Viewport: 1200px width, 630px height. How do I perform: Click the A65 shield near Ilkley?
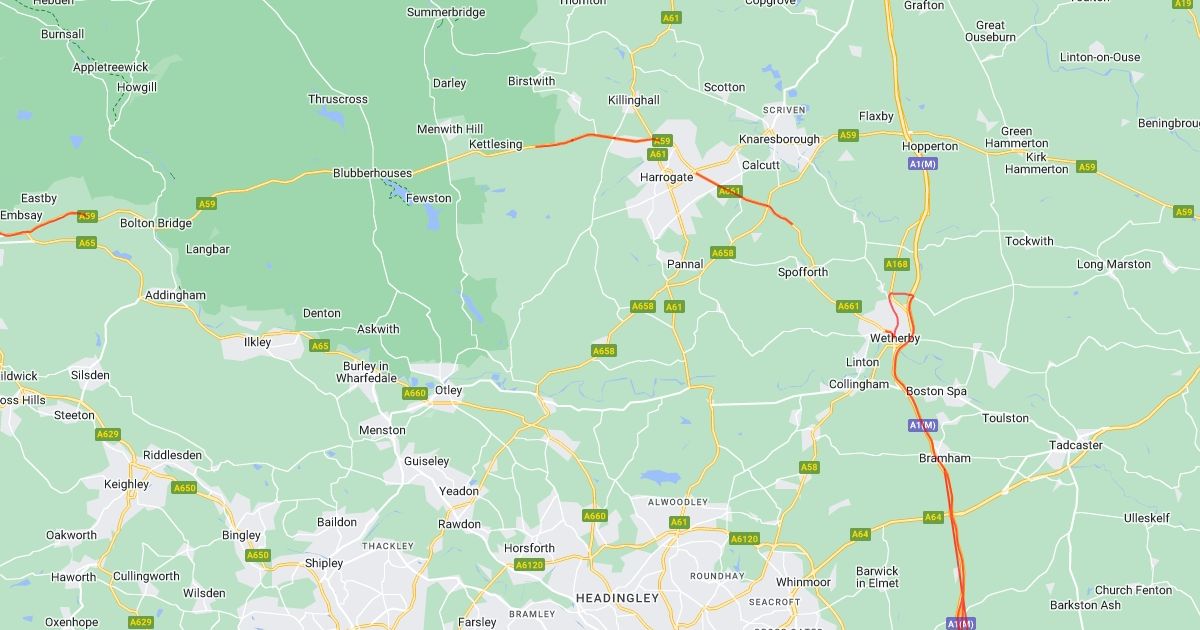coord(320,346)
